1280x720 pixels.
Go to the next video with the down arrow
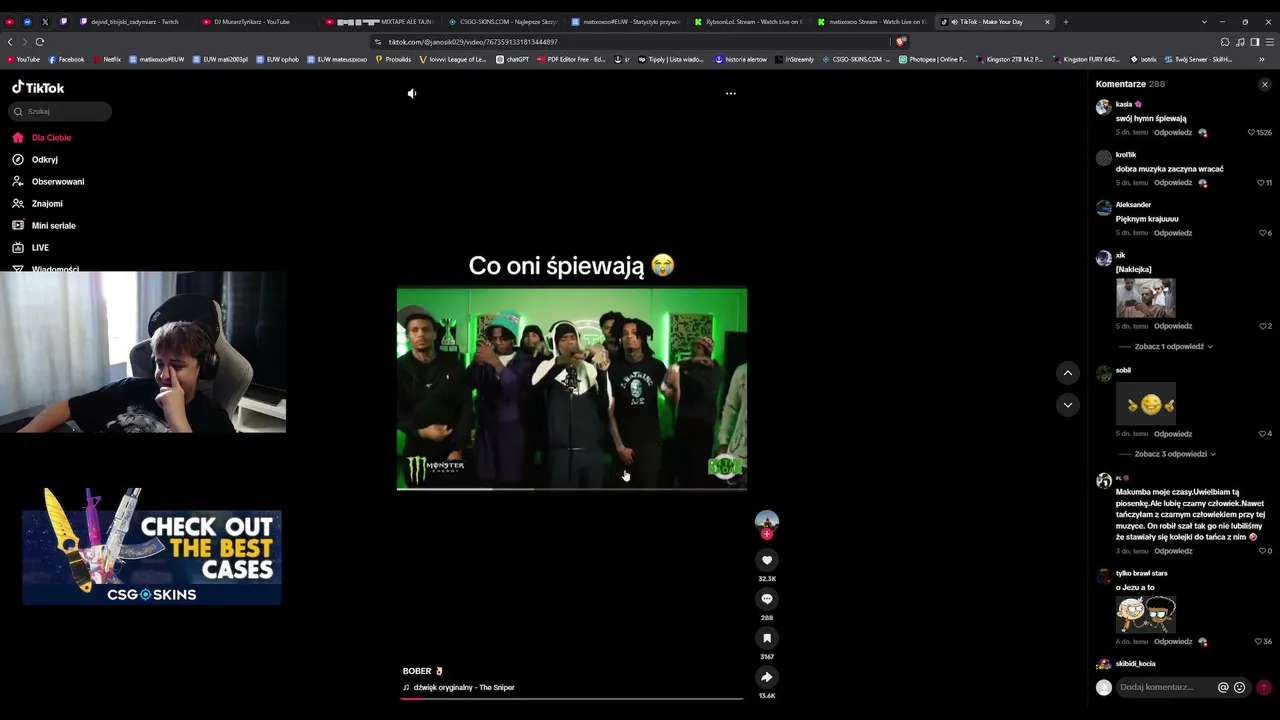click(1068, 405)
